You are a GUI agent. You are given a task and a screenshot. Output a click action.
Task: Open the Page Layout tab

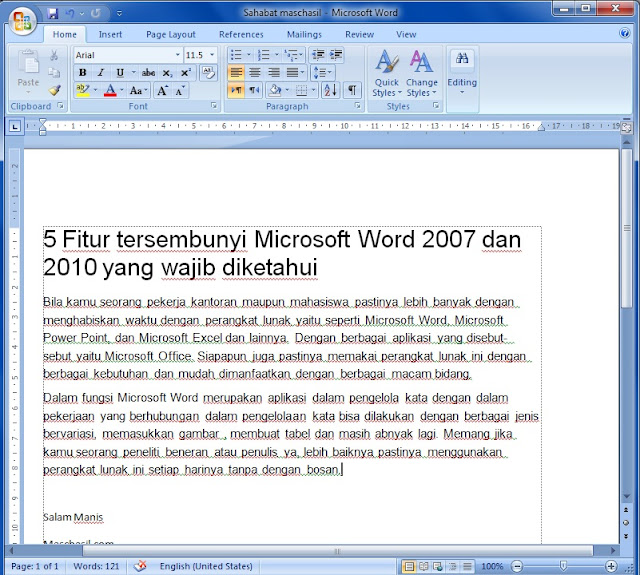click(x=171, y=34)
